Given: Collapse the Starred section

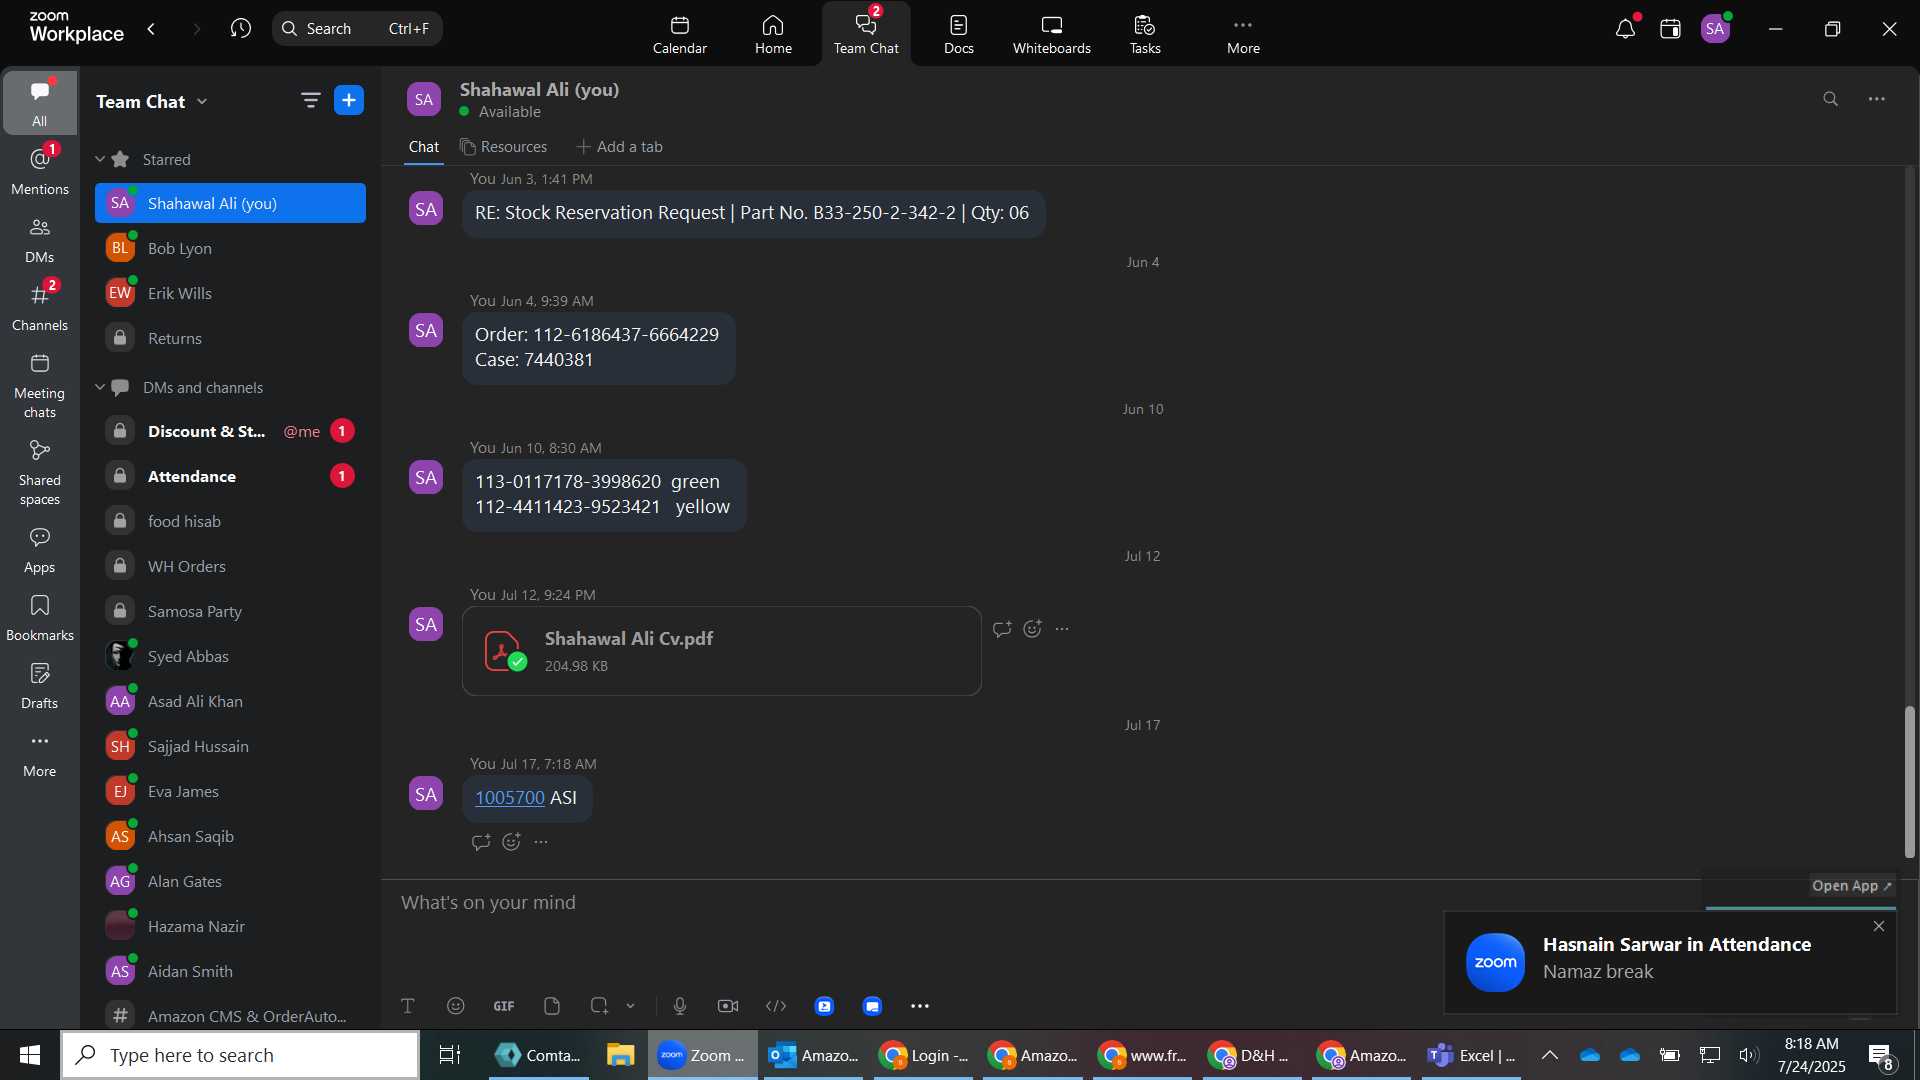Looking at the screenshot, I should [x=100, y=159].
